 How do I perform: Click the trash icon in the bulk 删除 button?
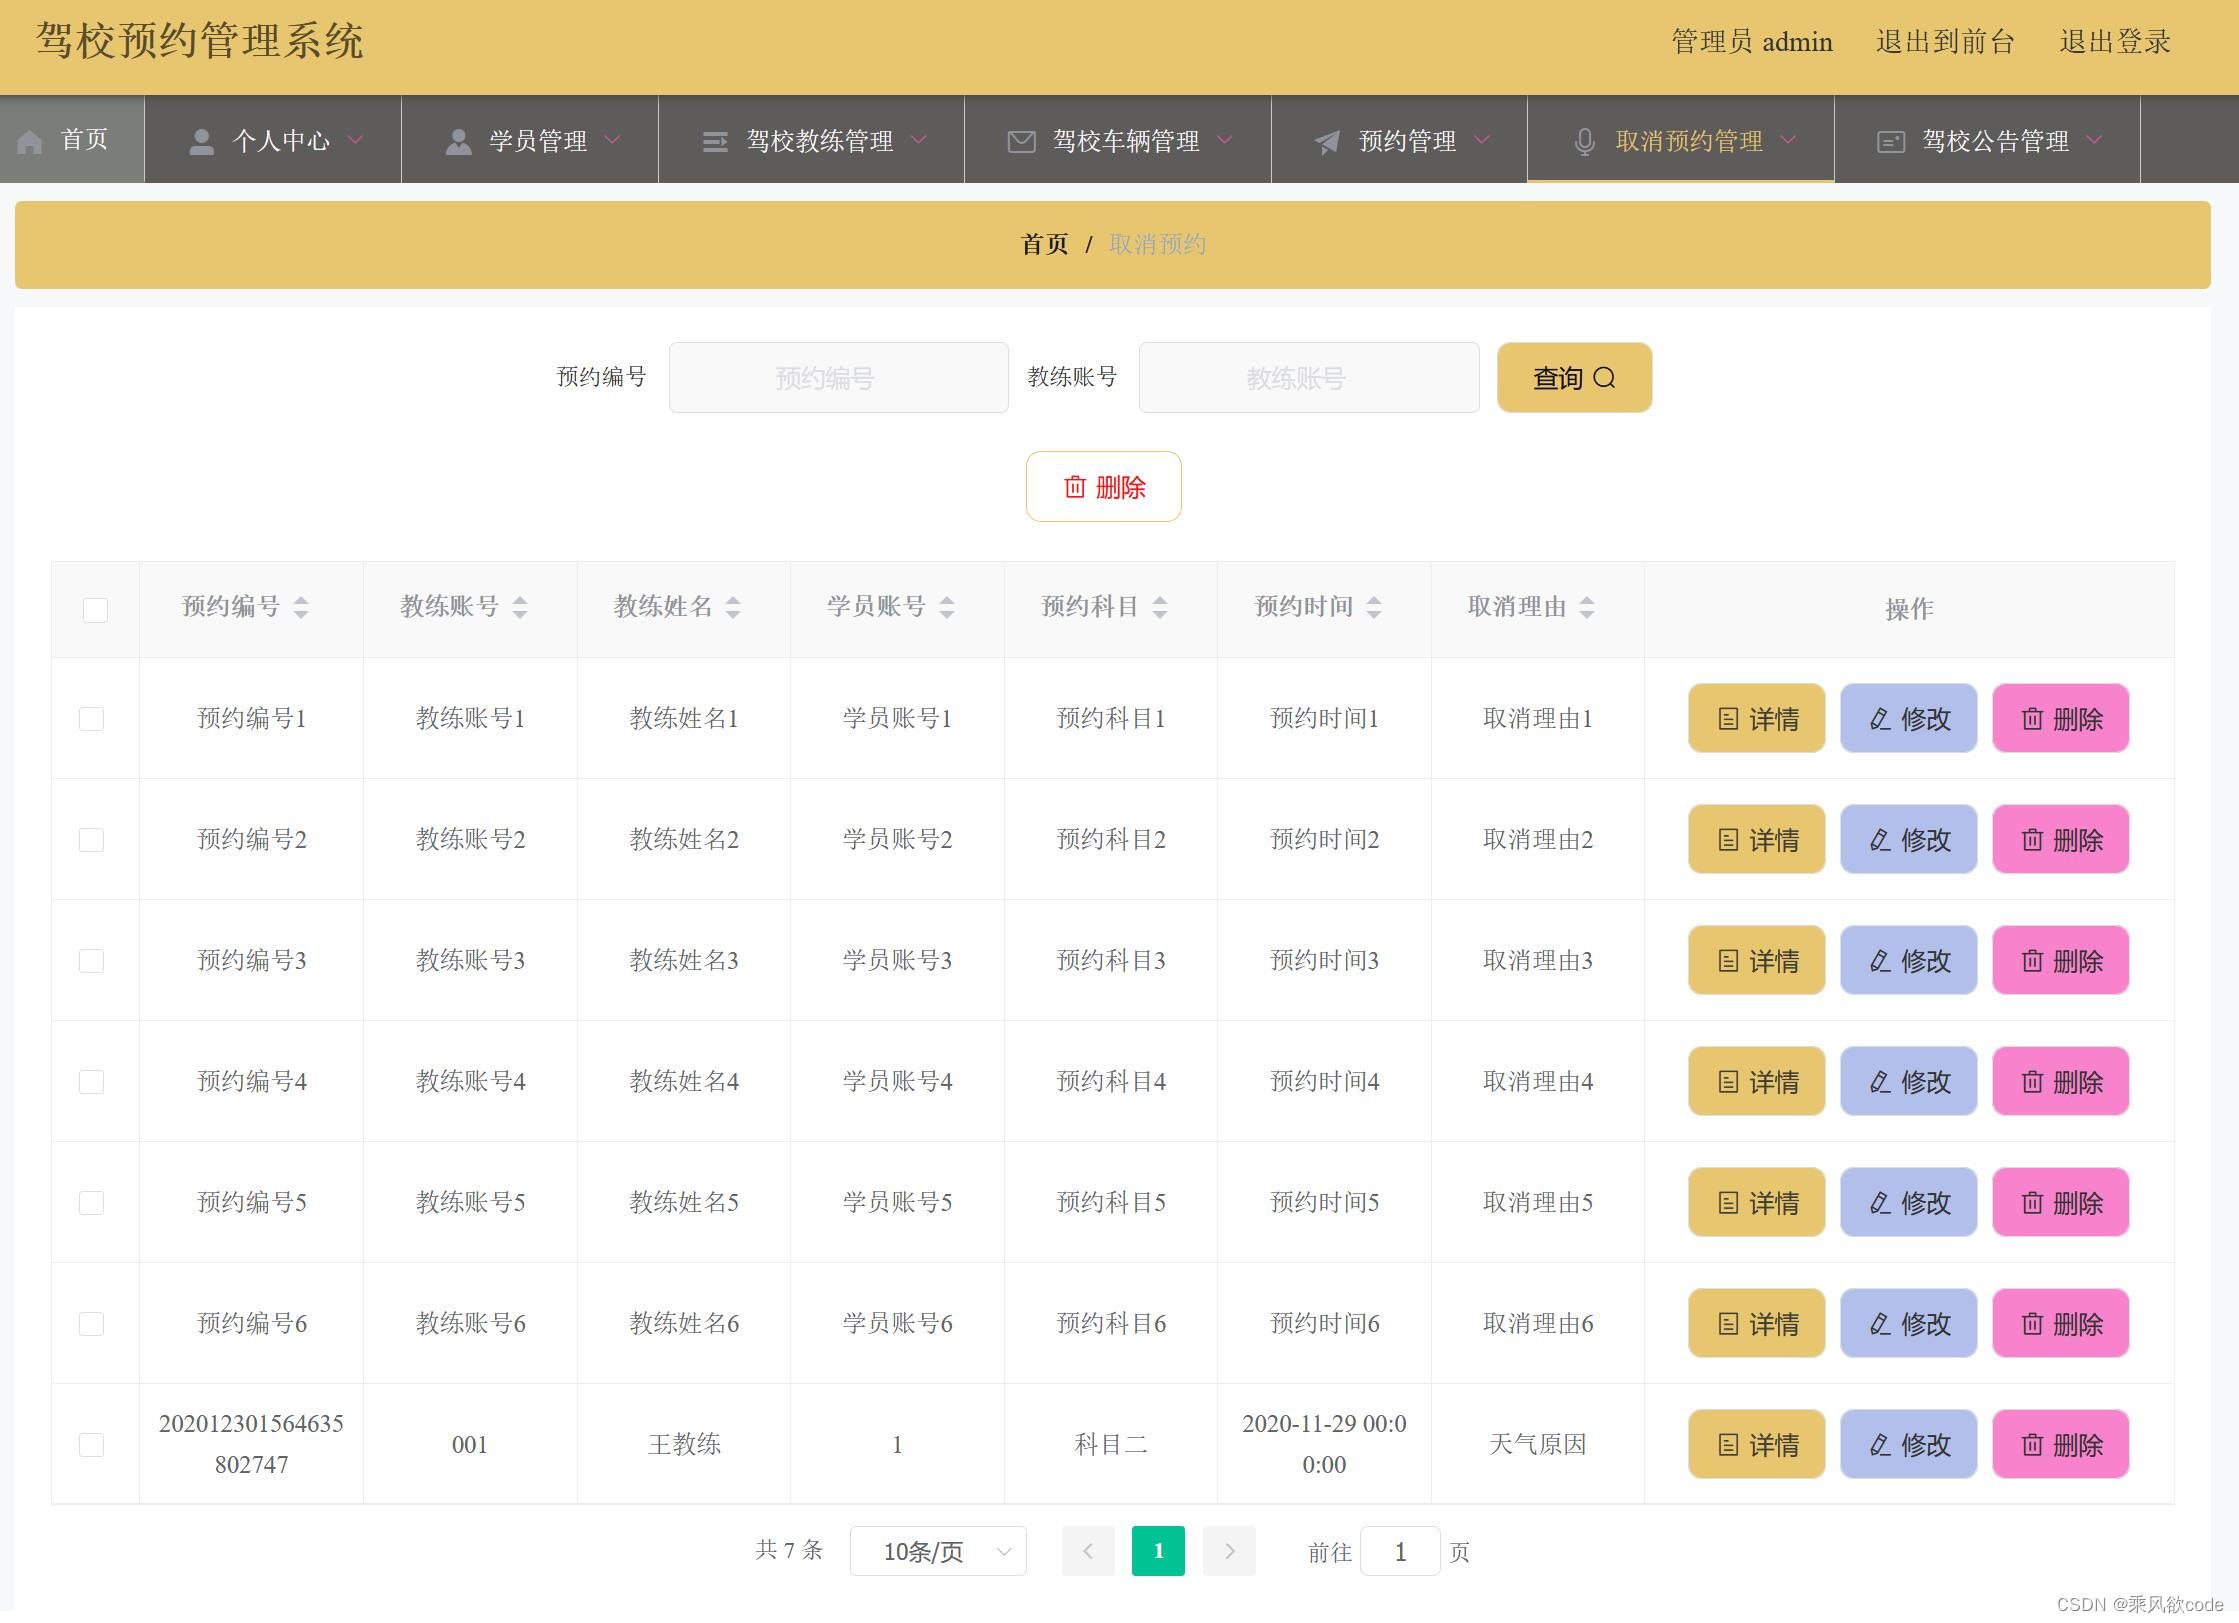[1075, 487]
